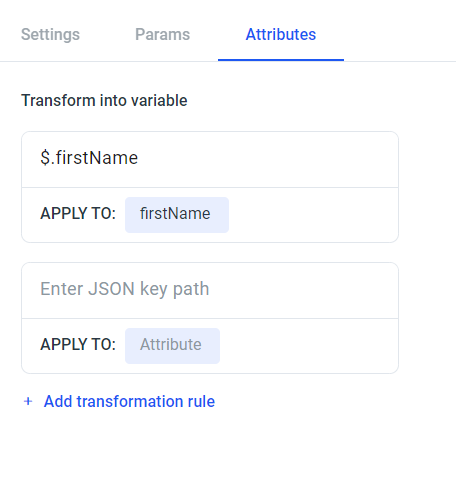This screenshot has width=456, height=481.
Task: Click the word rule in Add transformation rule
Action: click(201, 401)
